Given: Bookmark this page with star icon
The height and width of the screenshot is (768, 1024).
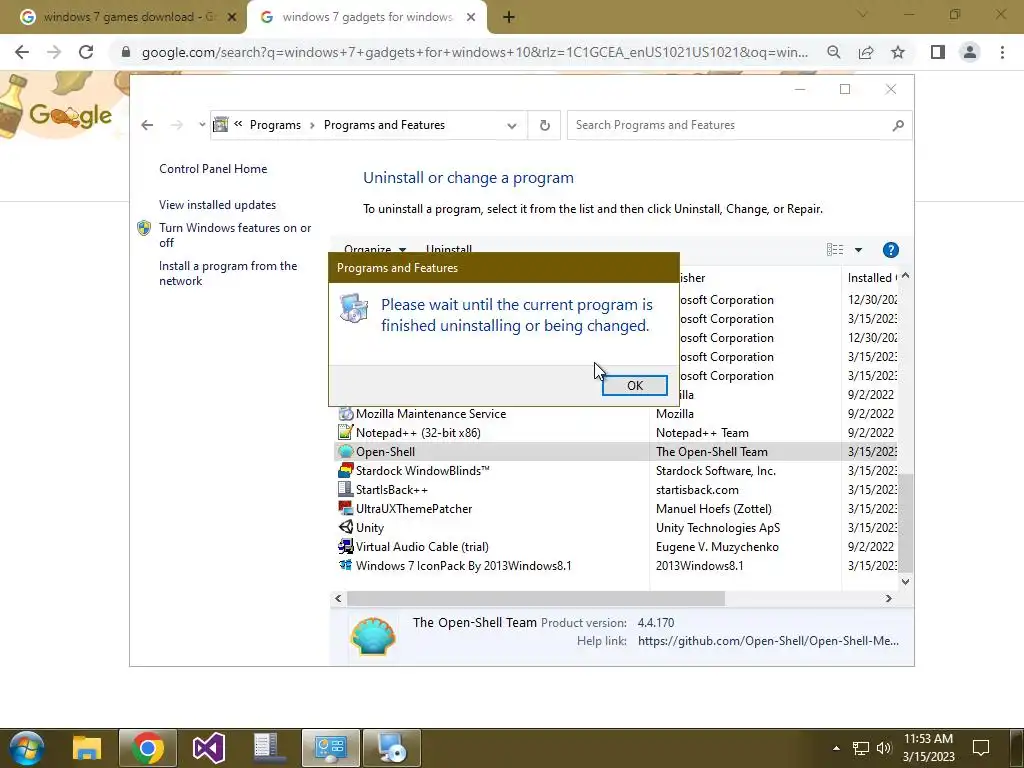Looking at the screenshot, I should point(898,52).
